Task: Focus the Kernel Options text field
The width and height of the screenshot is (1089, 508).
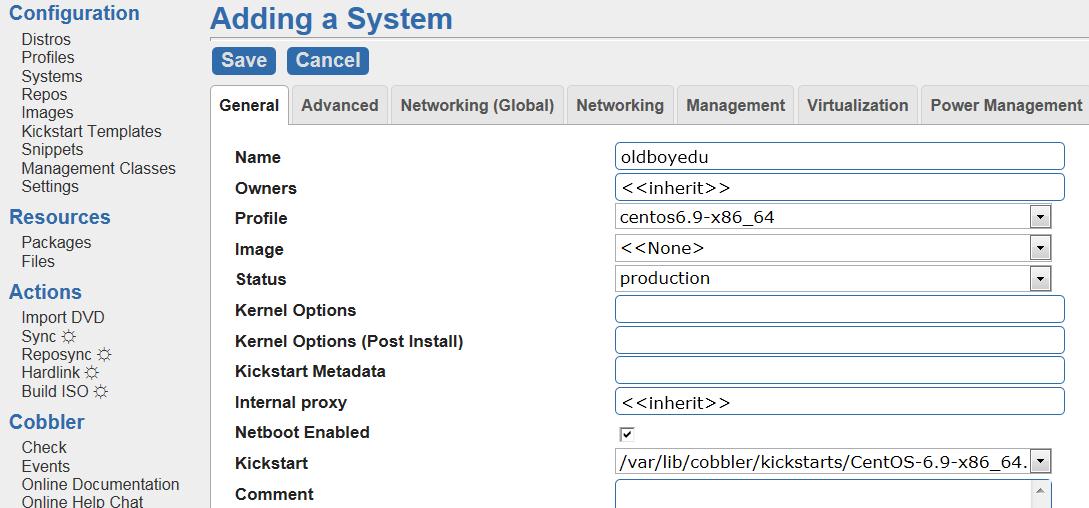Action: pos(839,309)
